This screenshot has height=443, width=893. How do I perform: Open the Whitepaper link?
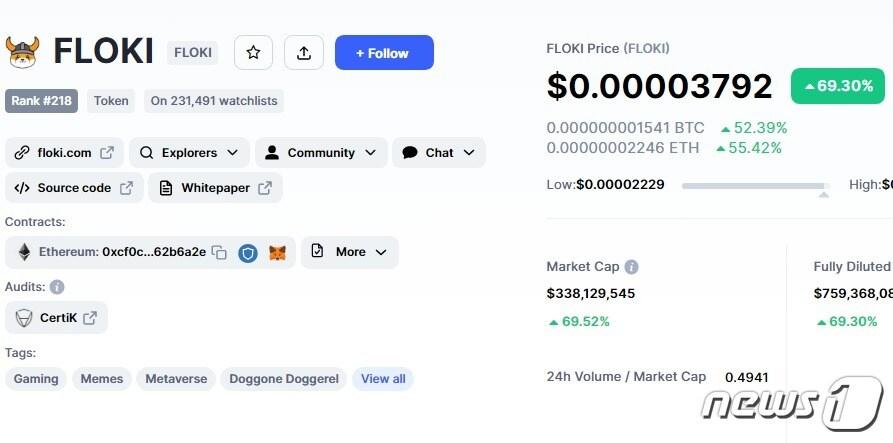(x=215, y=188)
